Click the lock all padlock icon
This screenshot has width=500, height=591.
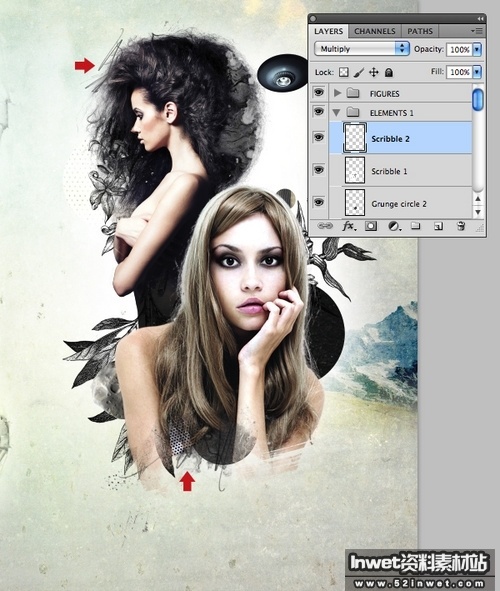tap(389, 72)
